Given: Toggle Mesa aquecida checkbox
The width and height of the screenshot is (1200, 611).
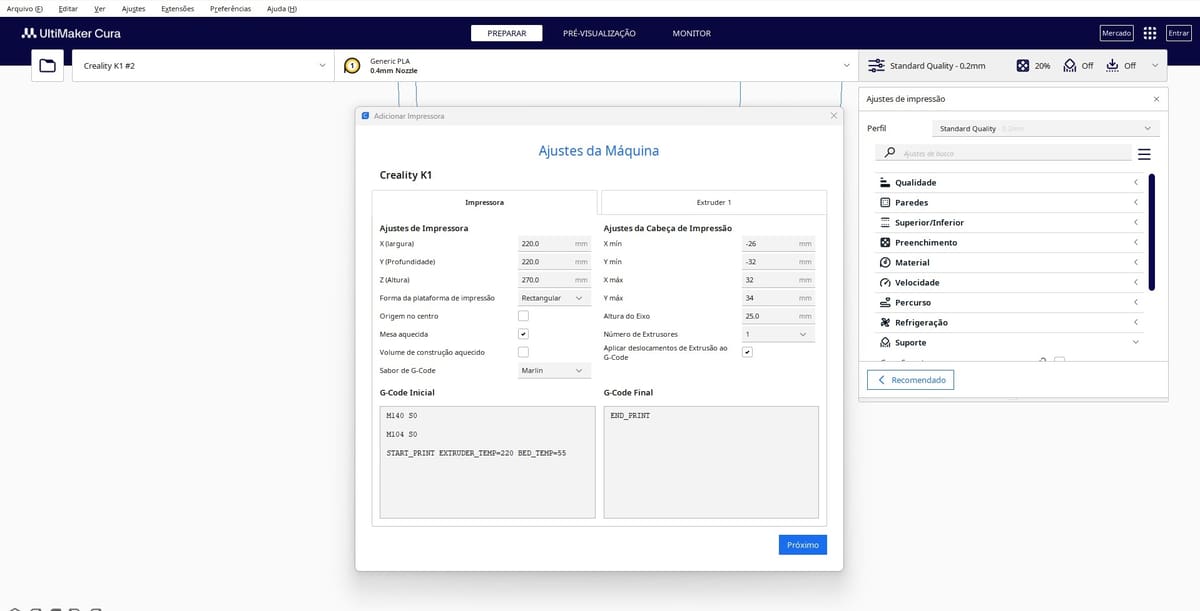Looking at the screenshot, I should coord(523,334).
